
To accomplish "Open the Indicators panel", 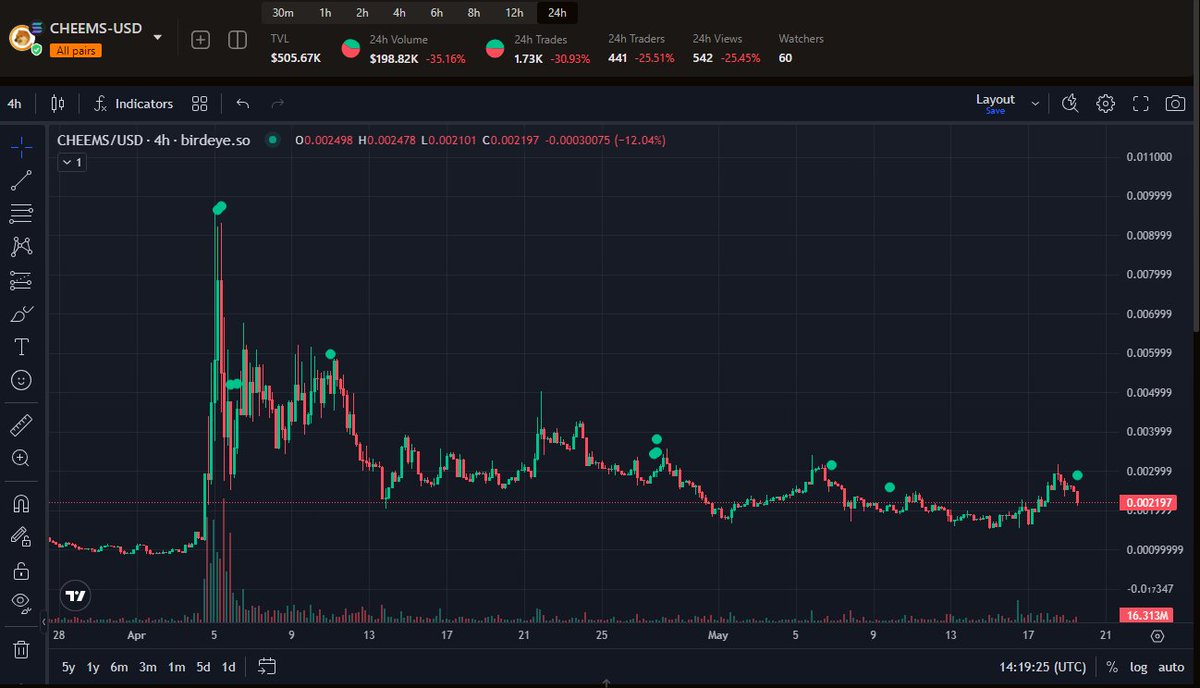I will click(134, 103).
